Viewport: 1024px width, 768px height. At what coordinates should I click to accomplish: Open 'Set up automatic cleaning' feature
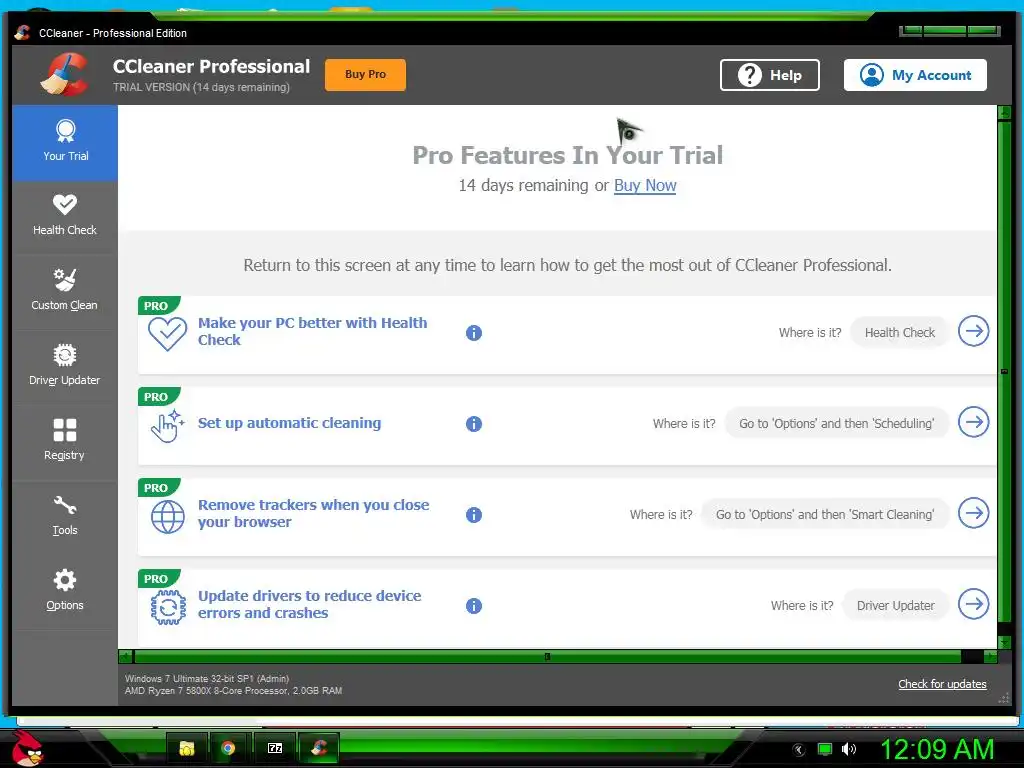(x=289, y=423)
